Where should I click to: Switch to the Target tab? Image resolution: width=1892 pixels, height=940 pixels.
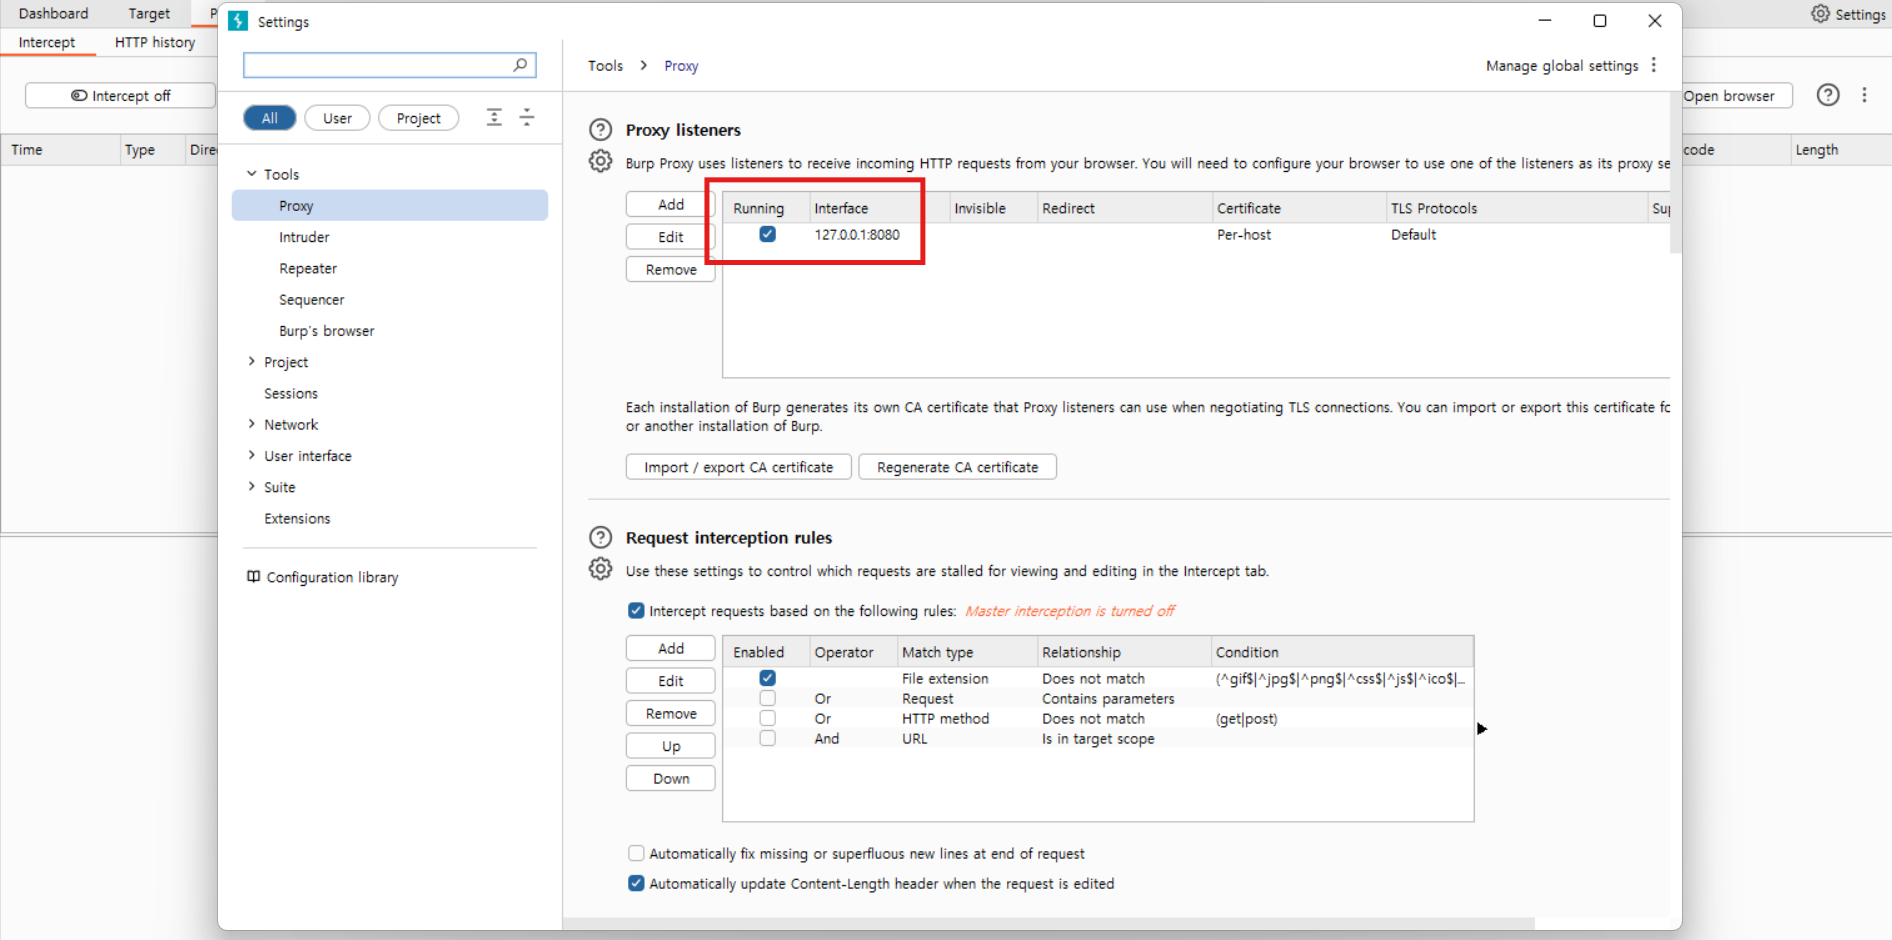(149, 13)
